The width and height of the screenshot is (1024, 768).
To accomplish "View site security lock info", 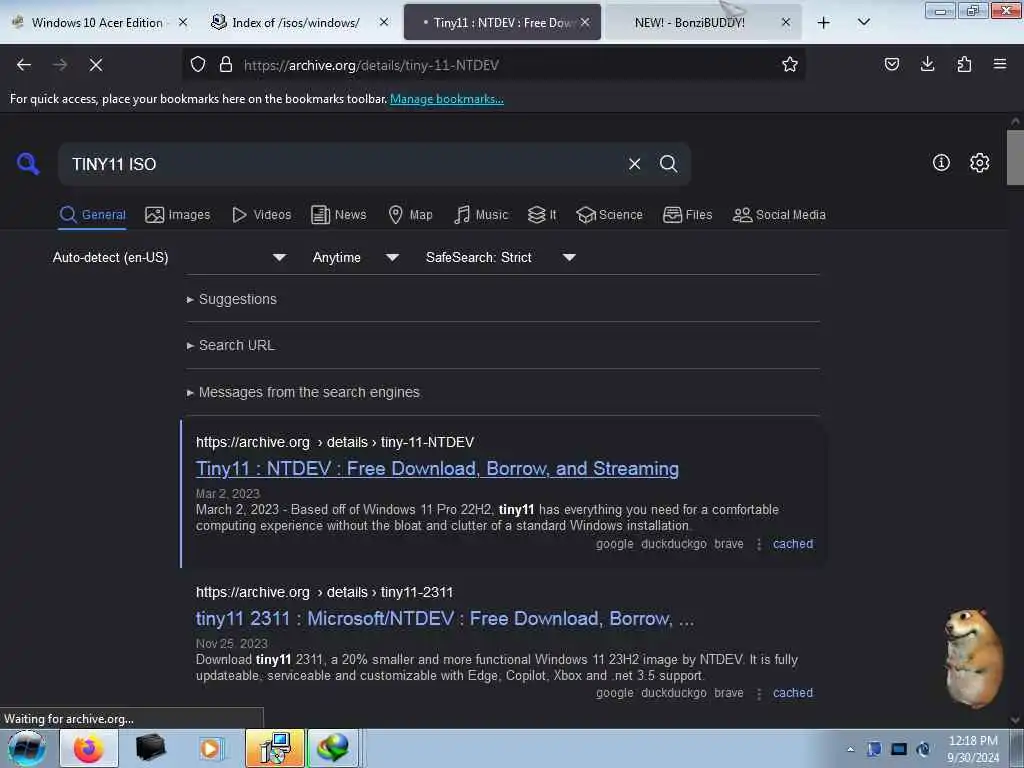I will tap(226, 64).
